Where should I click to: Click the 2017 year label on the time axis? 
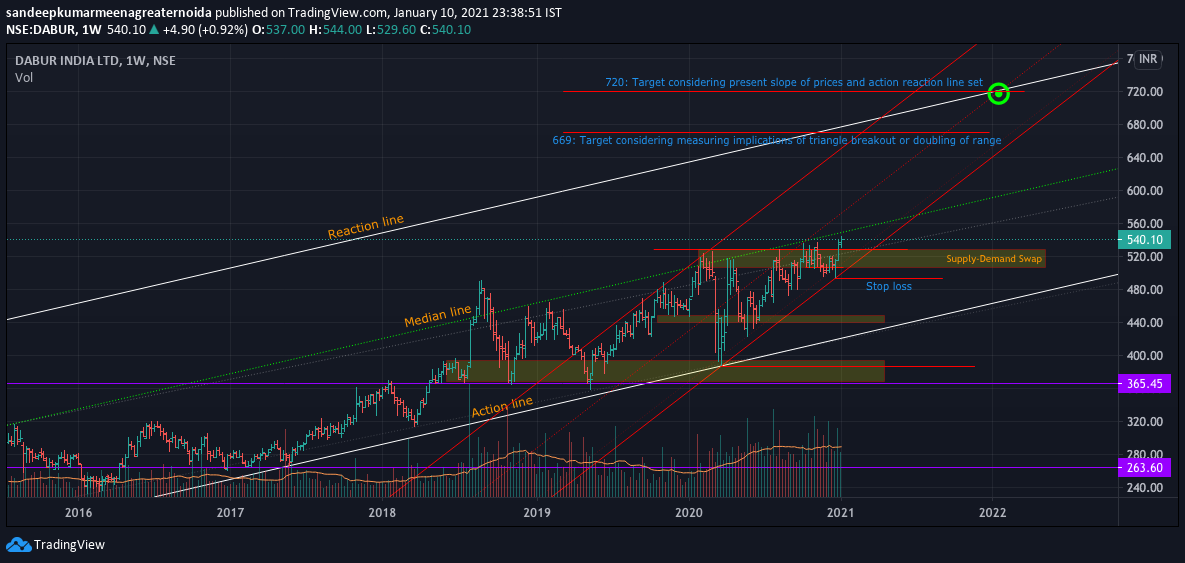[230, 512]
